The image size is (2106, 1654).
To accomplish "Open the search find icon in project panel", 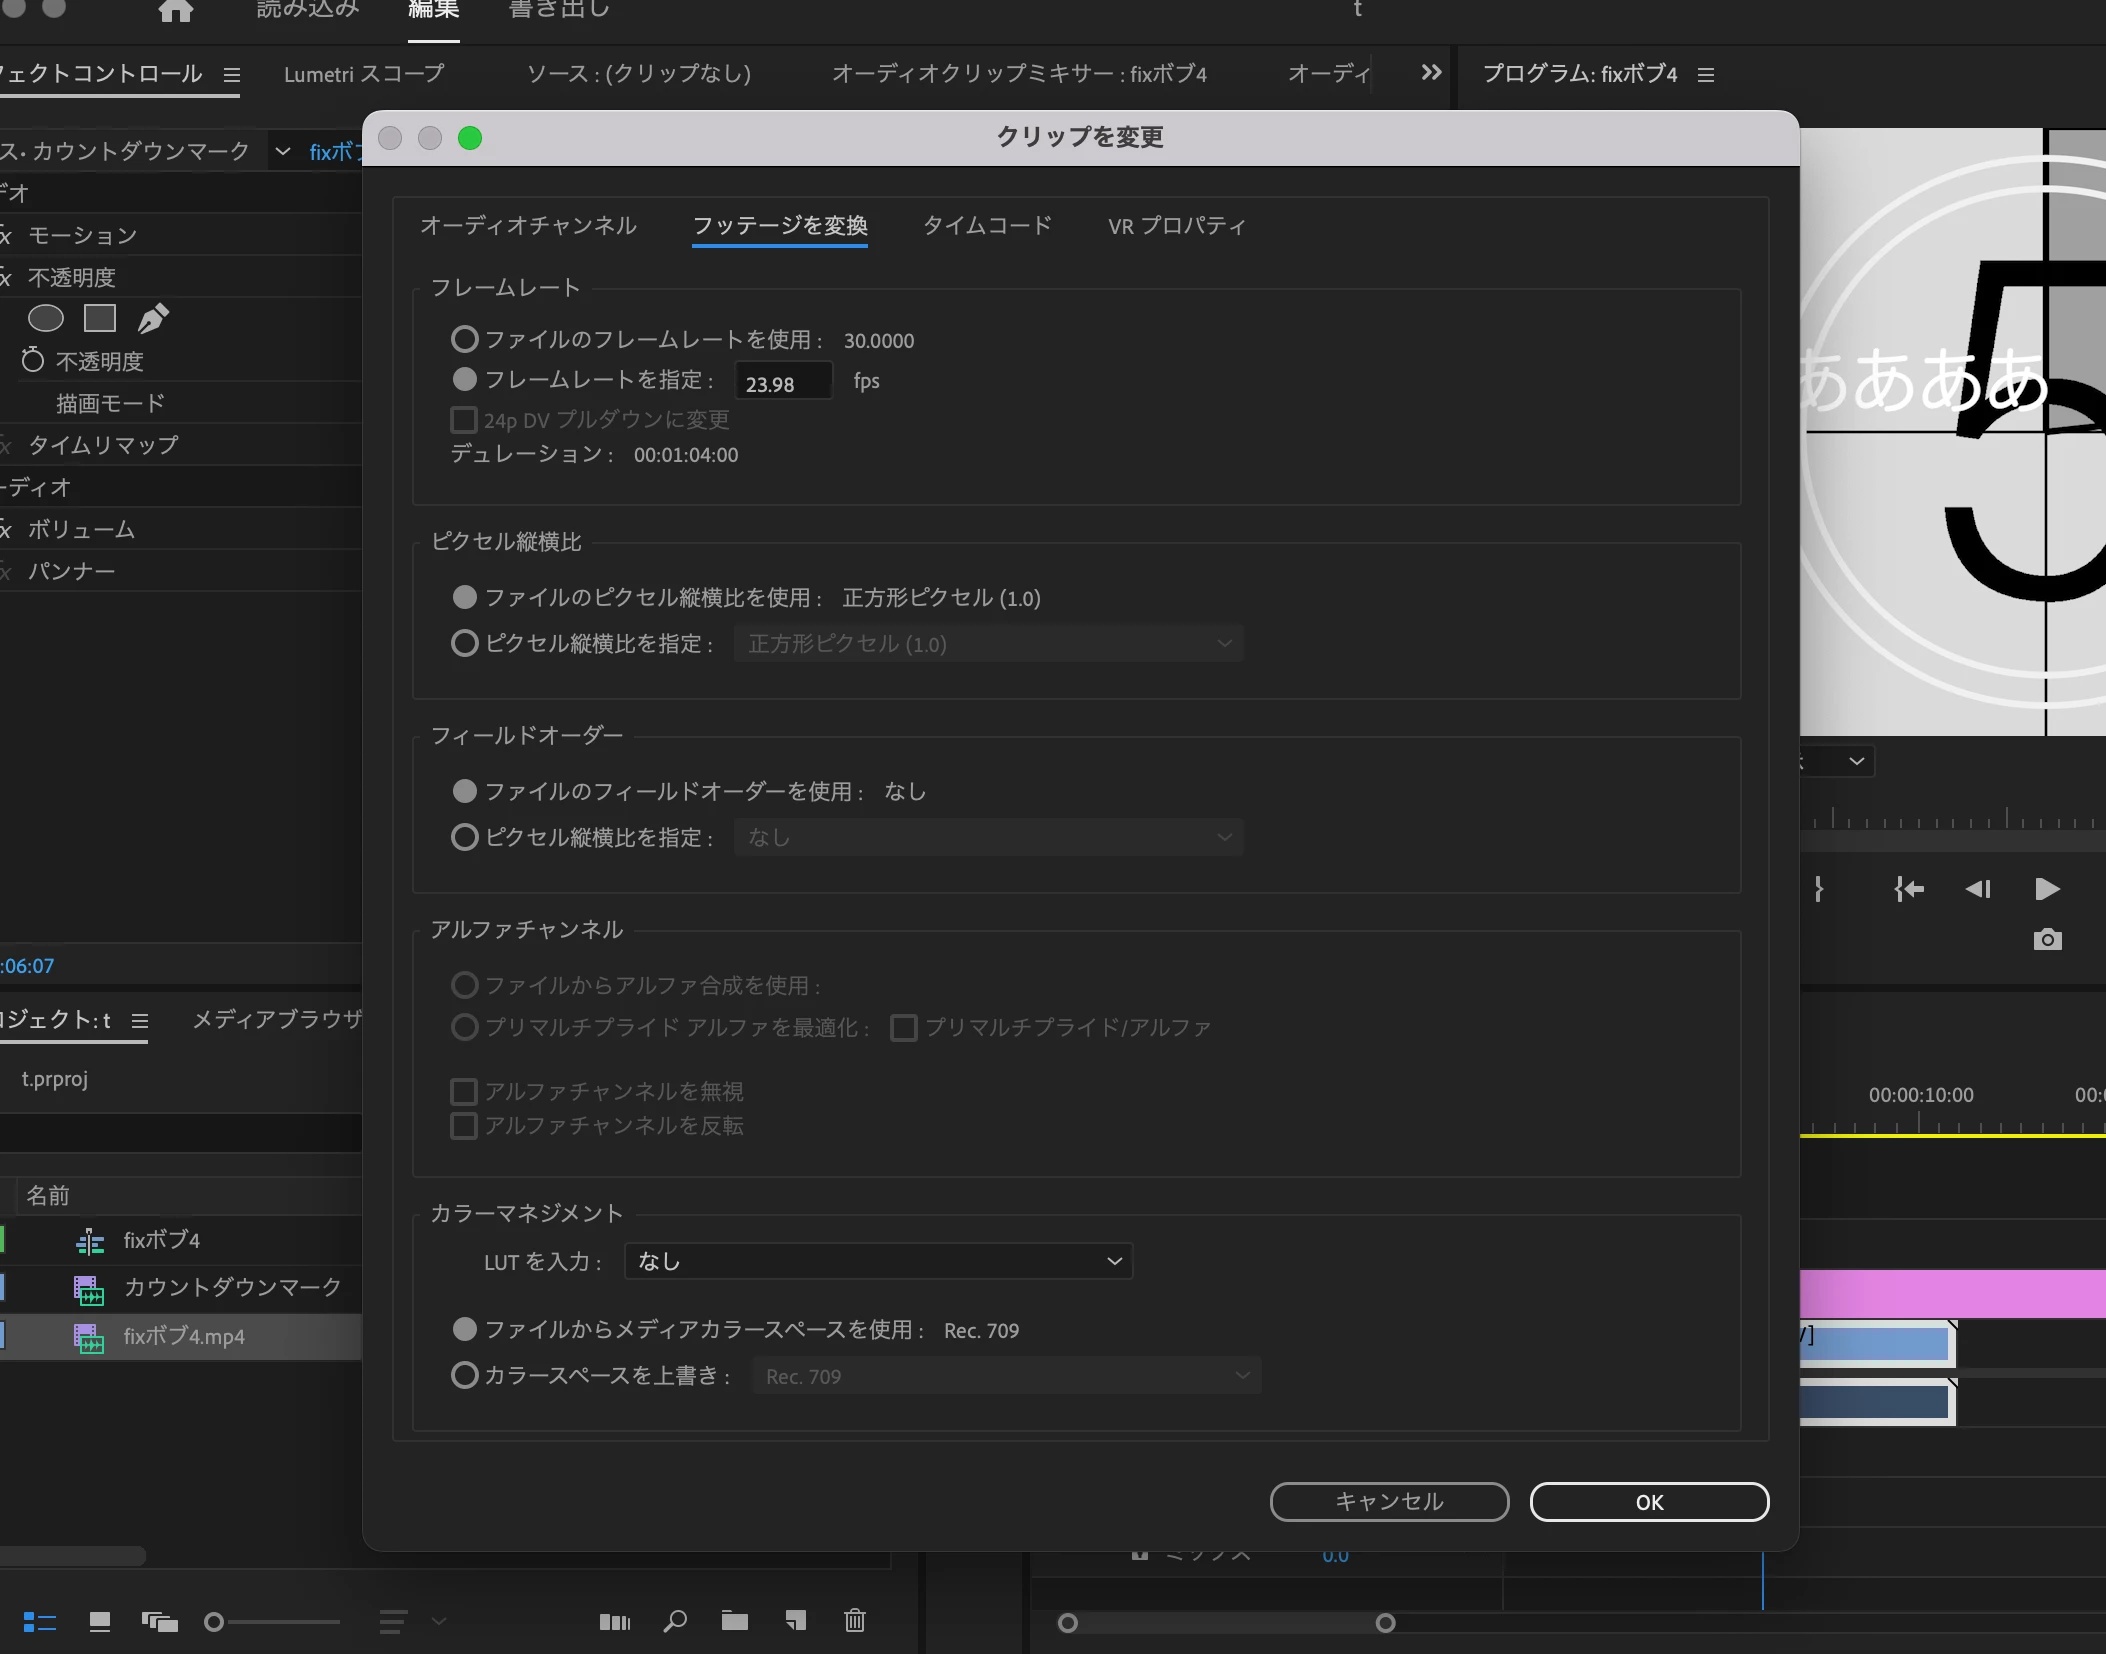I will tap(675, 1621).
